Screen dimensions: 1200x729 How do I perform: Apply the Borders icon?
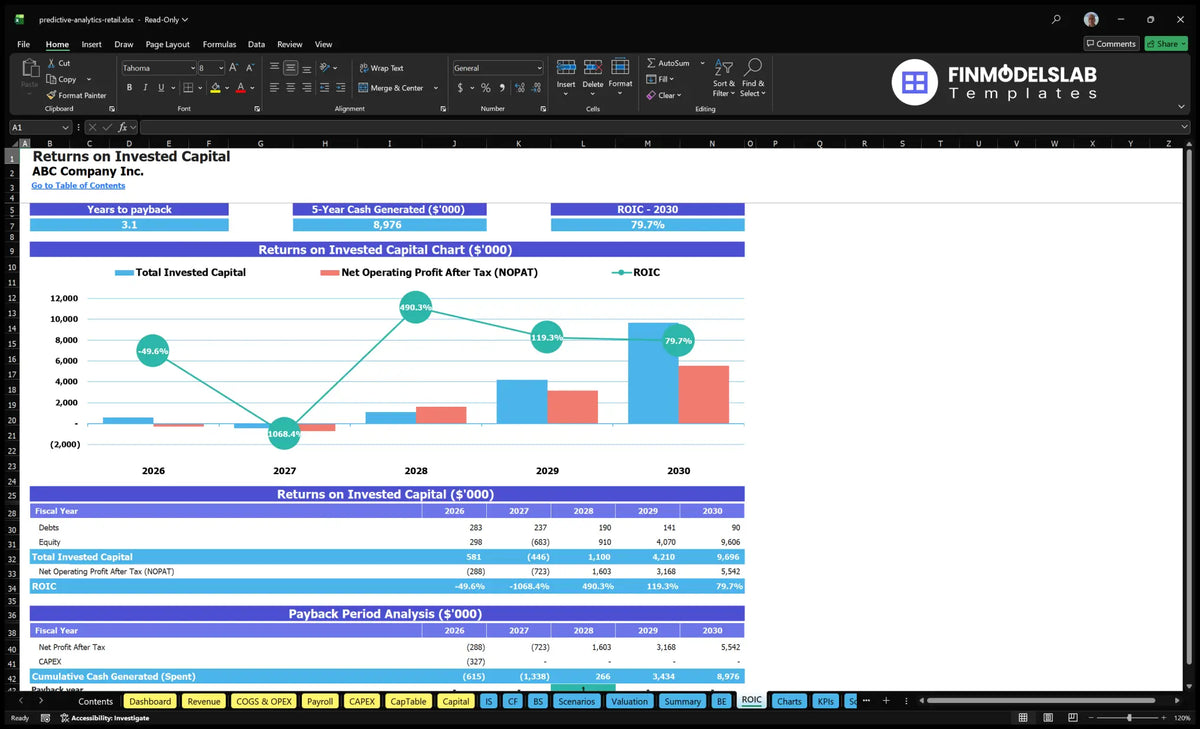[187, 88]
